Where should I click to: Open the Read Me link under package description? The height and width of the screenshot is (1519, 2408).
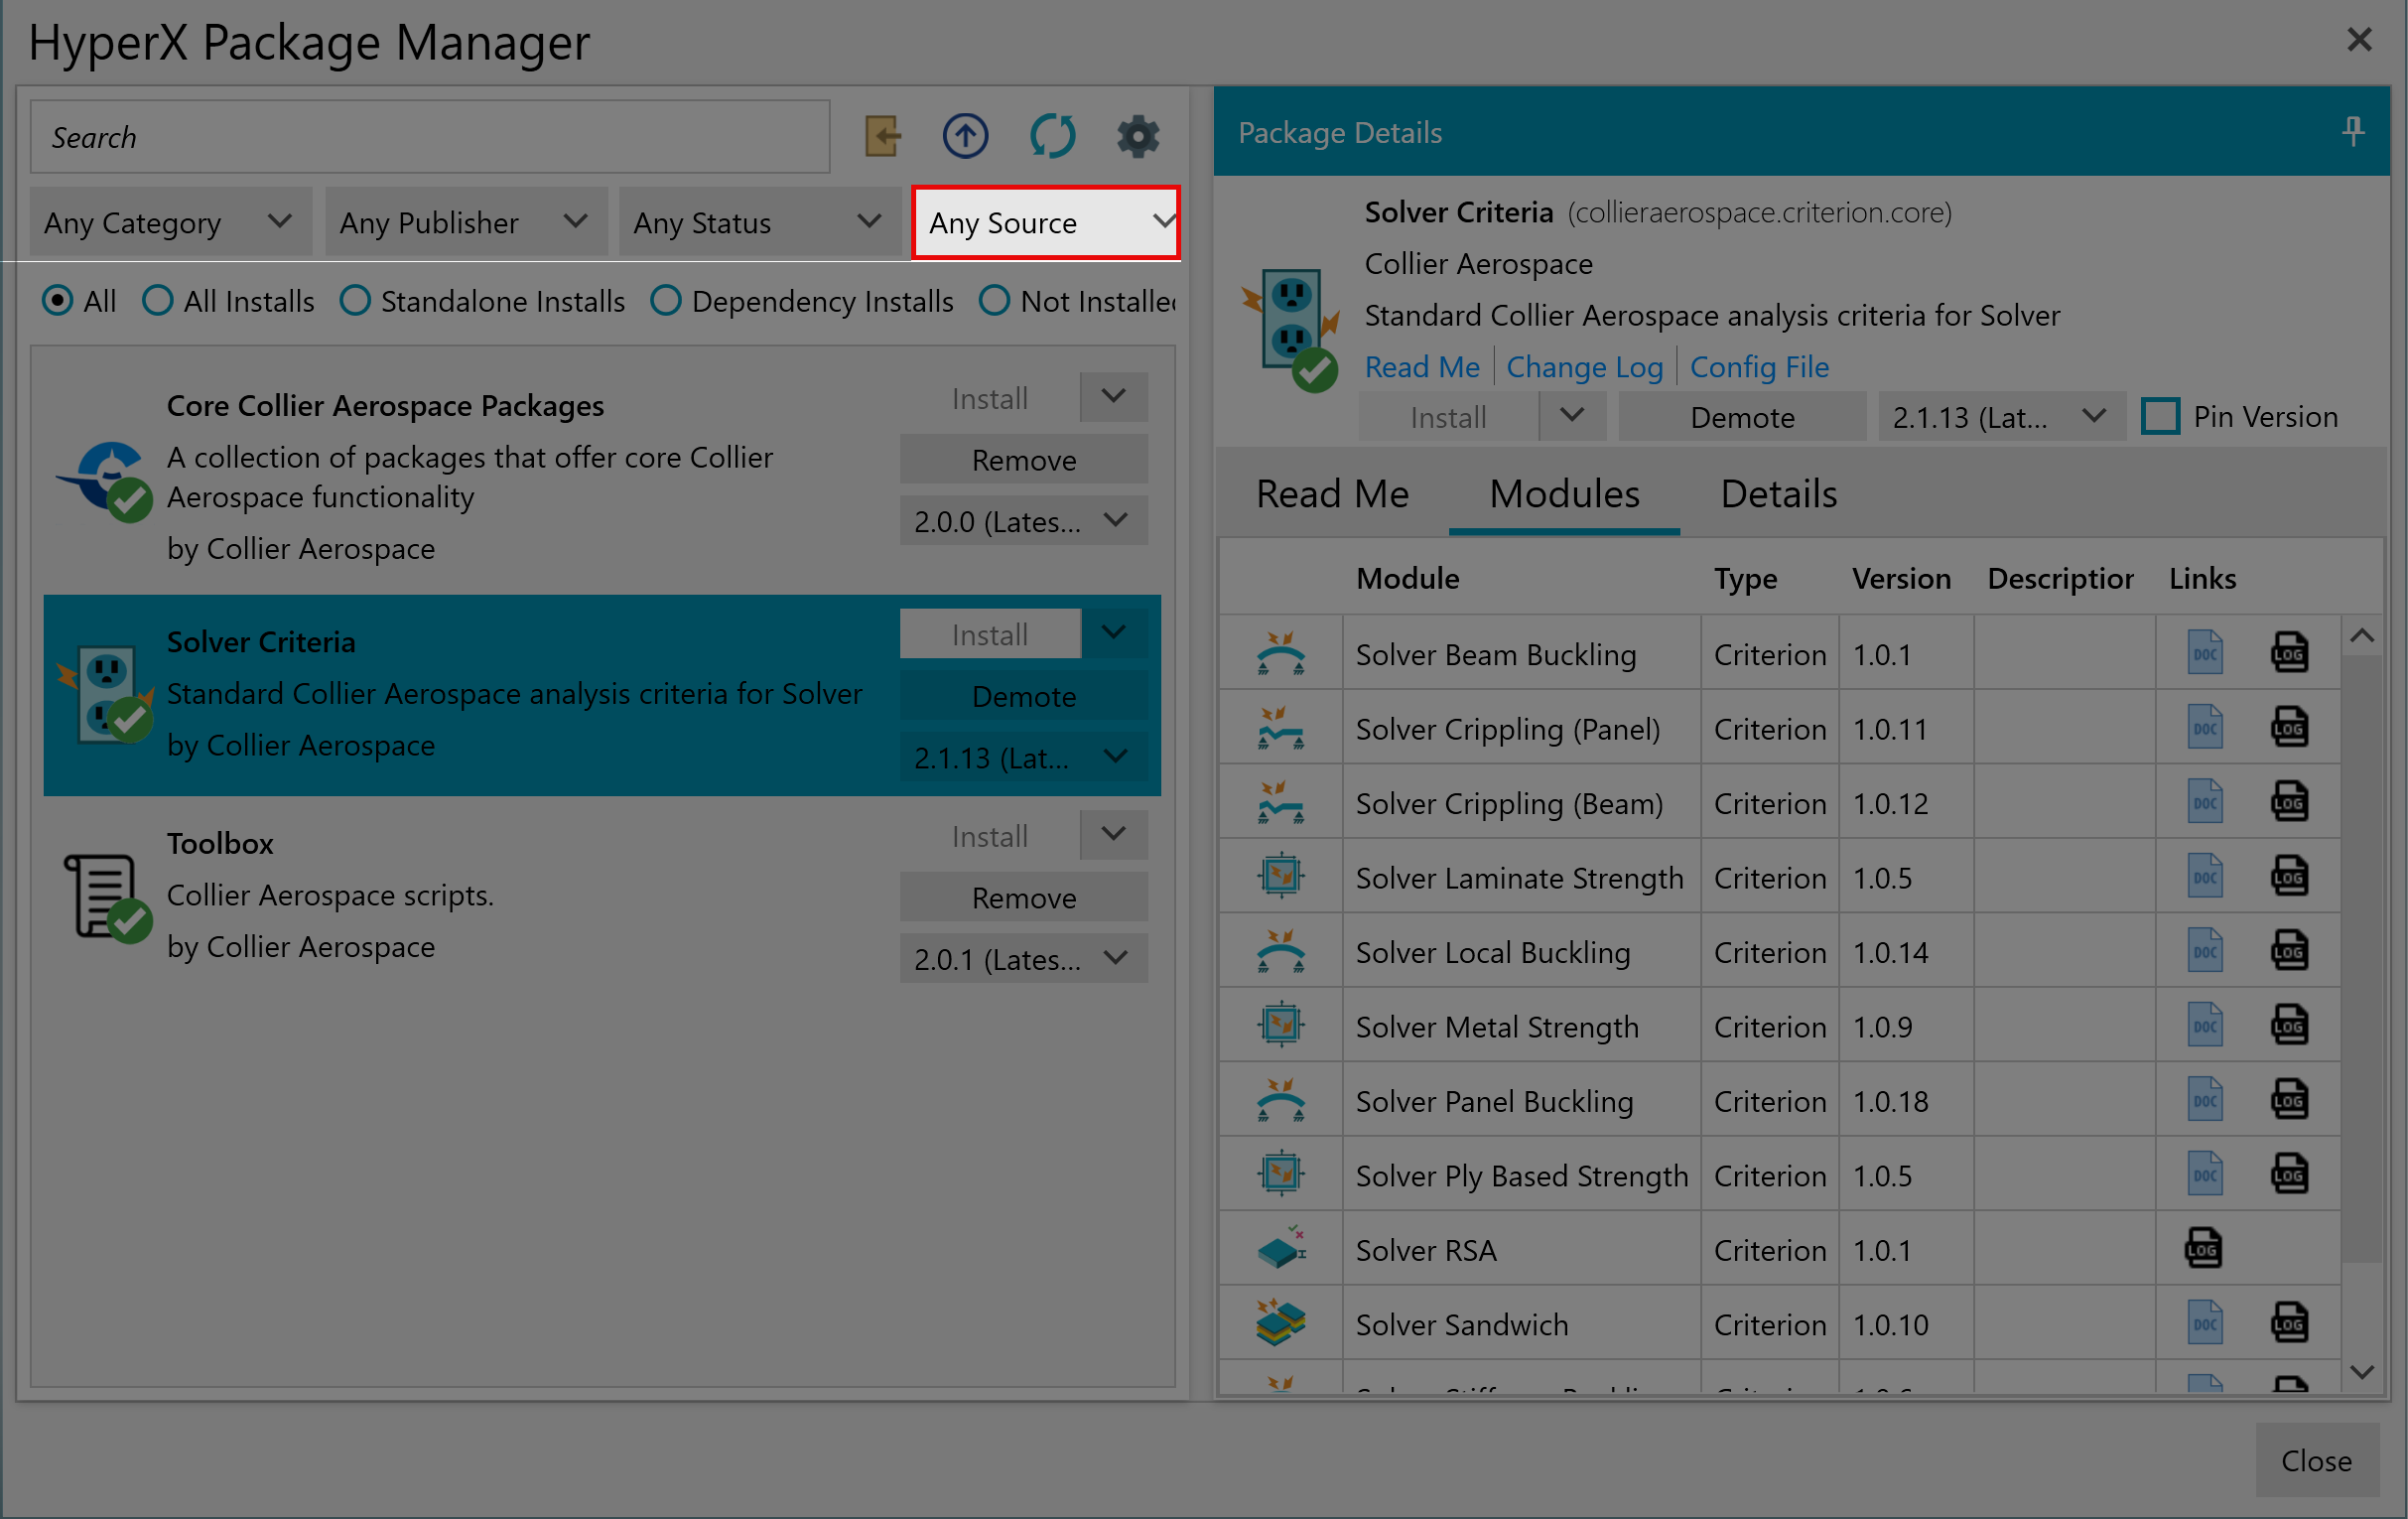tap(1422, 367)
